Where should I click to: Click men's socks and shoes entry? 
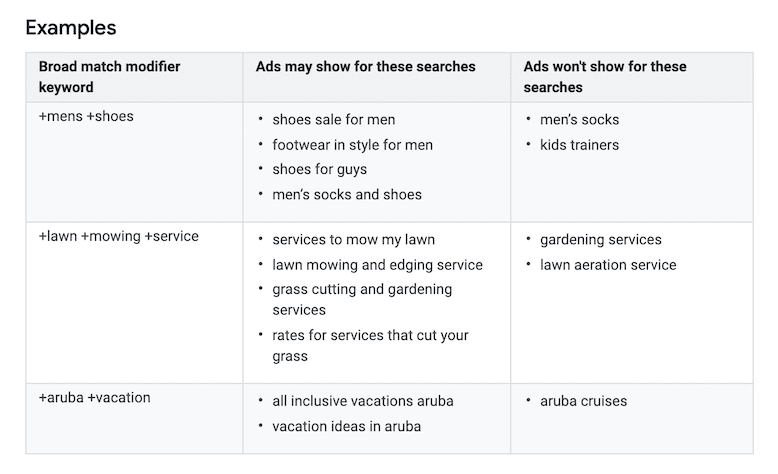tap(347, 195)
